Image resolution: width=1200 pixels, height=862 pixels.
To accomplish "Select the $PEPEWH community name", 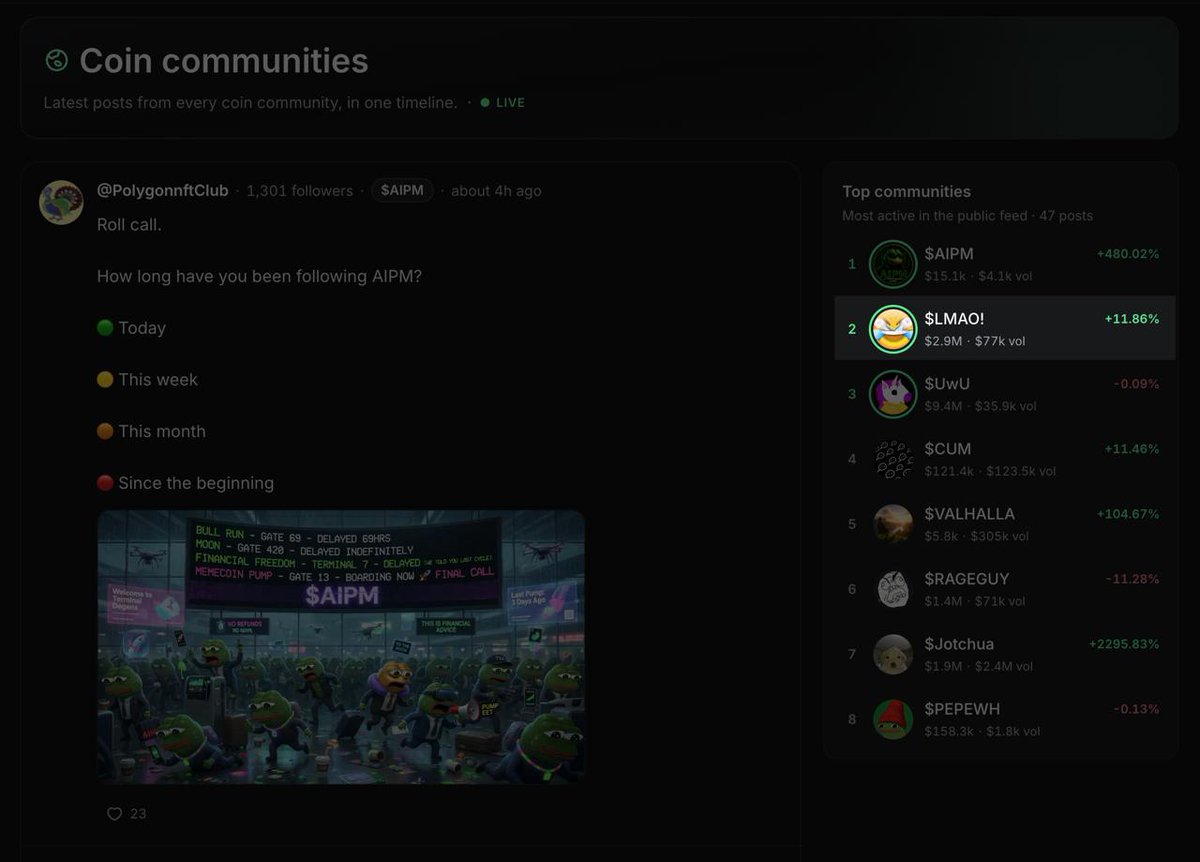I will (x=962, y=709).
